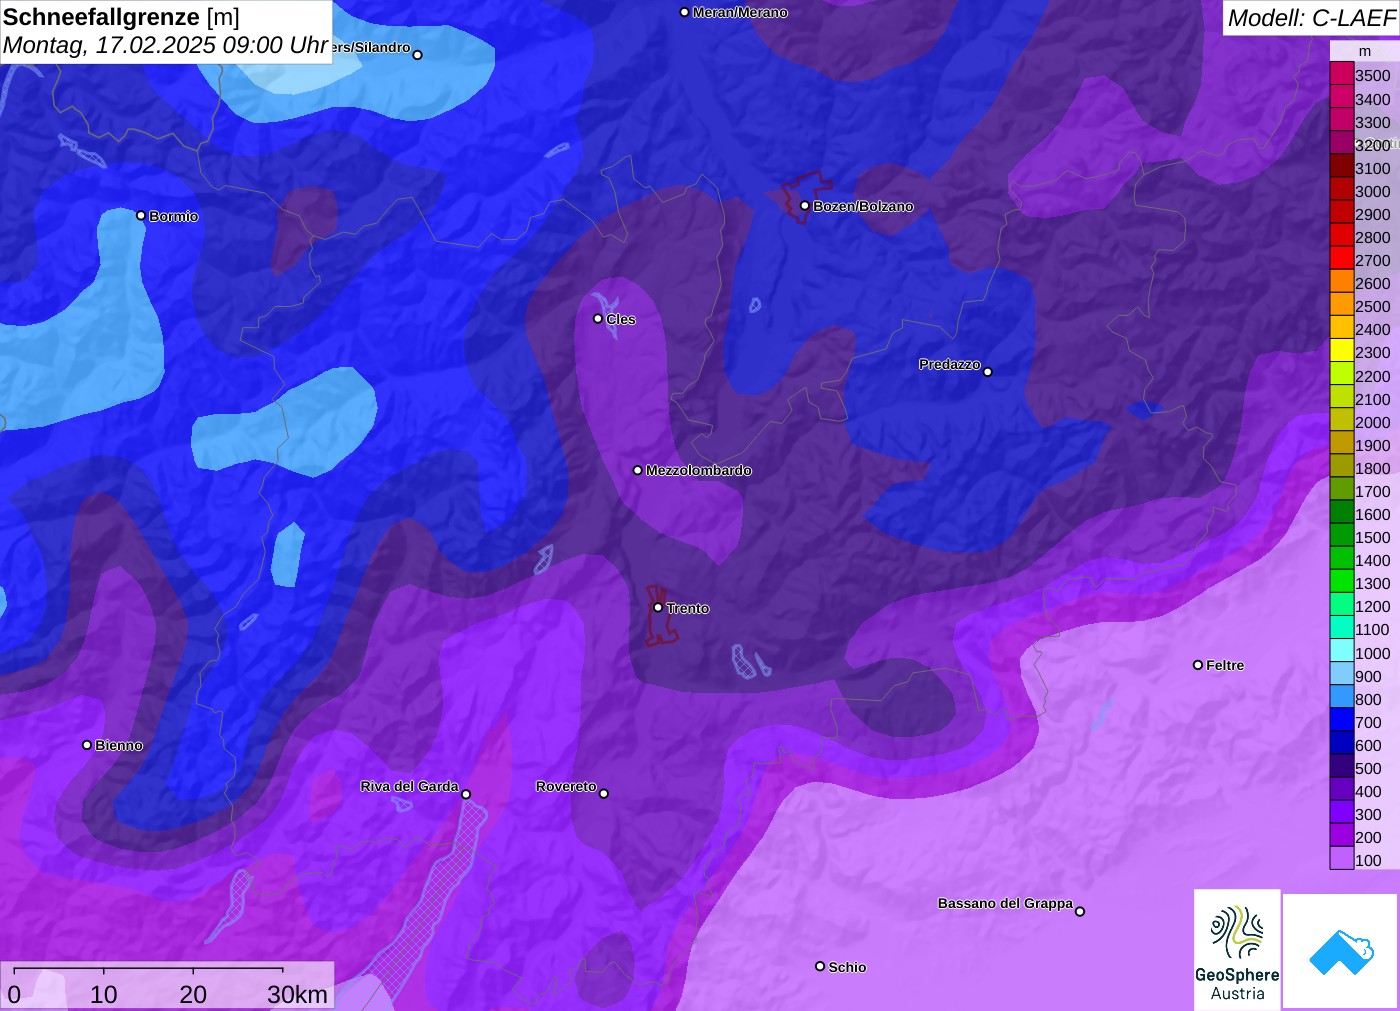
Task: Click the legend unit header m
Action: point(1365,51)
